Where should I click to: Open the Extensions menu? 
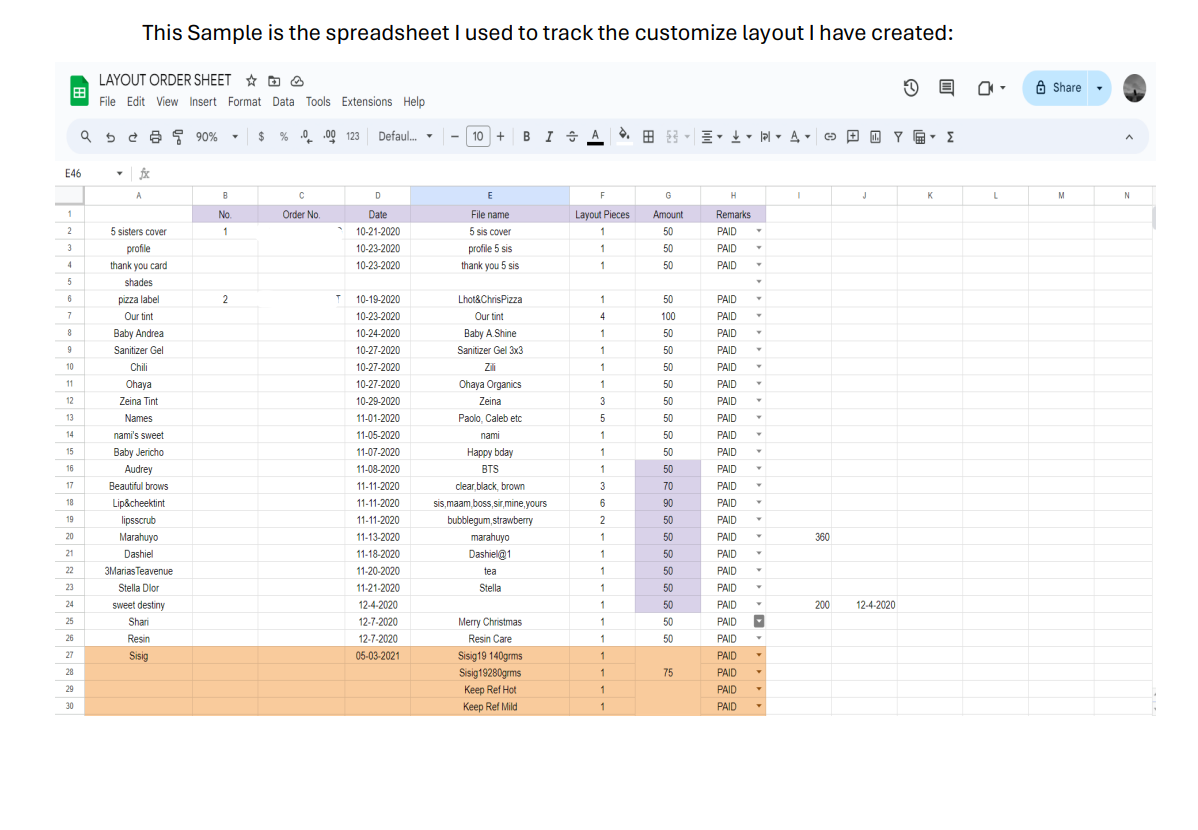pos(367,102)
